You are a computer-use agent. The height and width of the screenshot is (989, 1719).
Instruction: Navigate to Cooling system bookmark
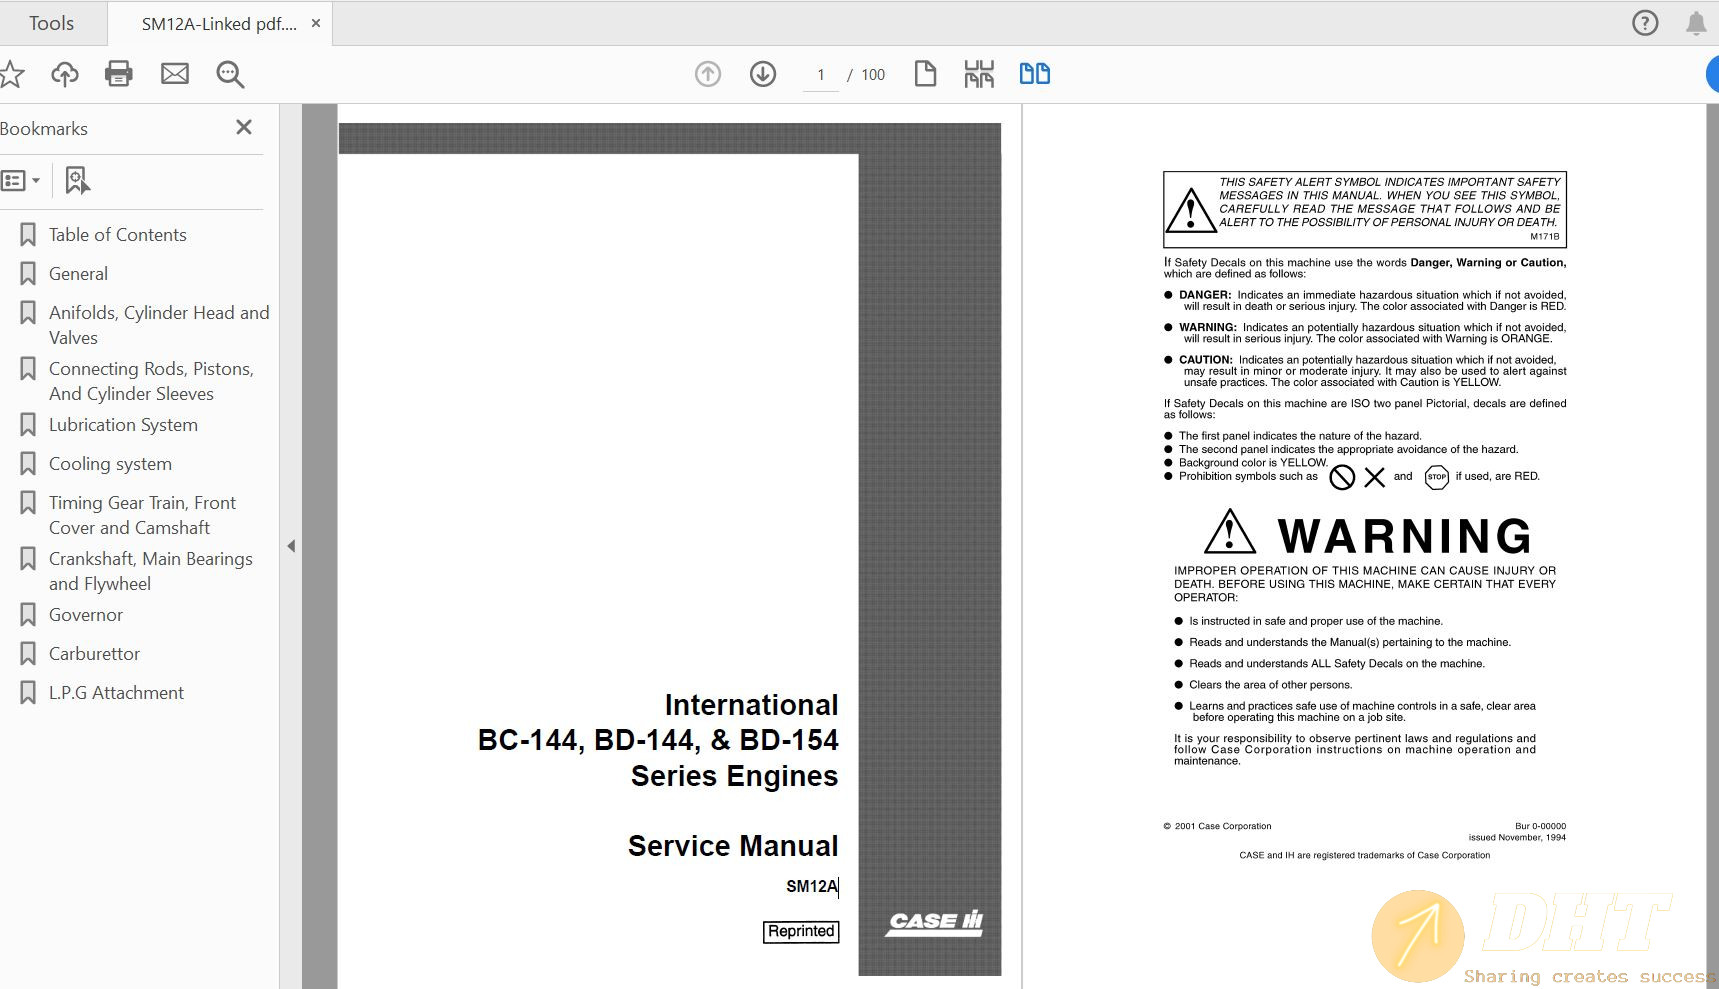[x=110, y=464]
